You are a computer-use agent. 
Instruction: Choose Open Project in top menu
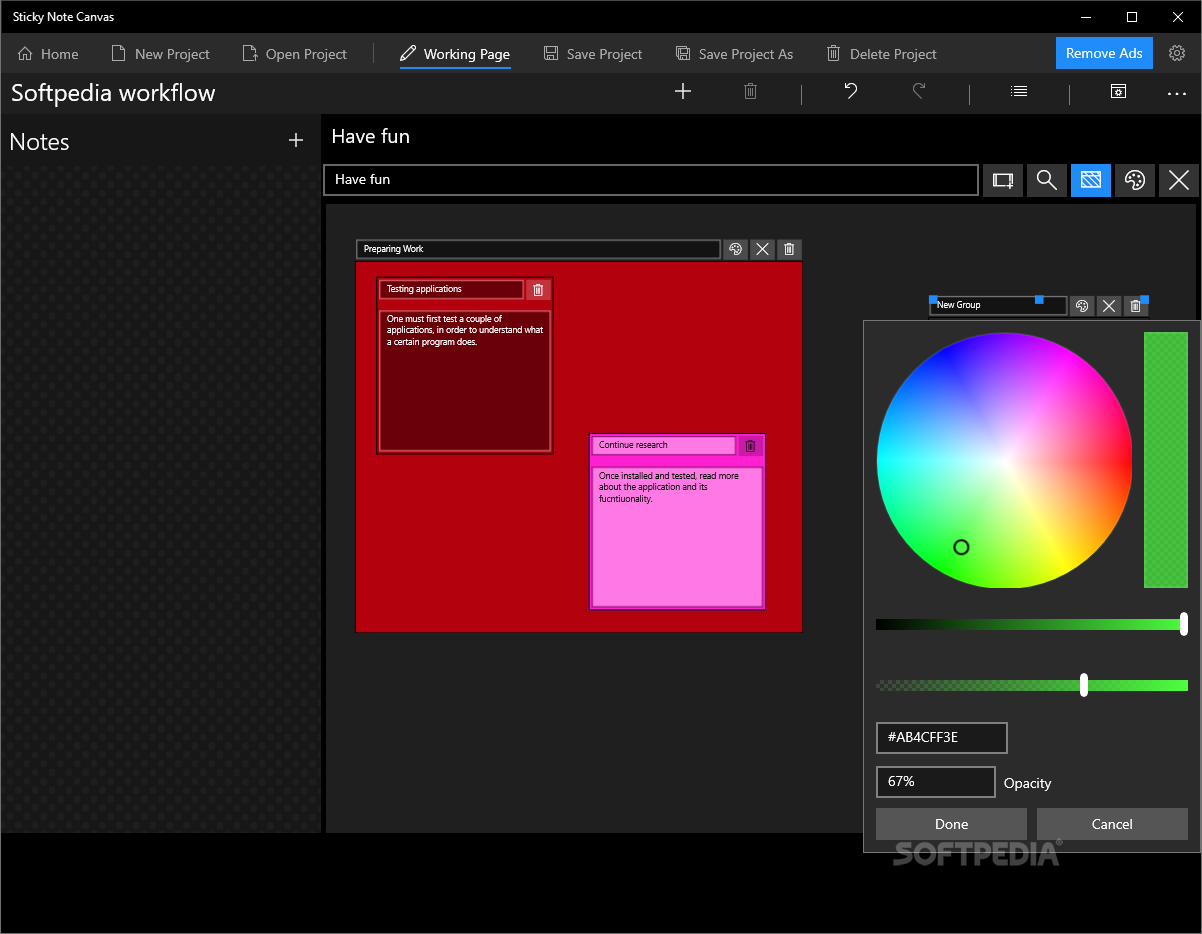[x=294, y=54]
